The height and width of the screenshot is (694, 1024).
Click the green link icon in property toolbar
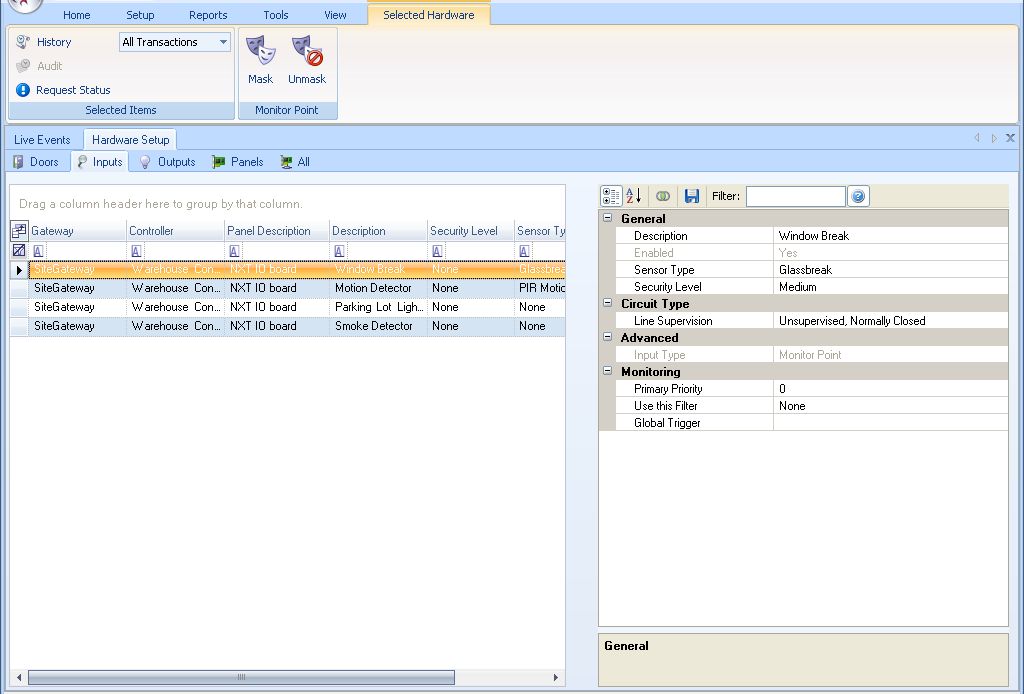(x=662, y=196)
